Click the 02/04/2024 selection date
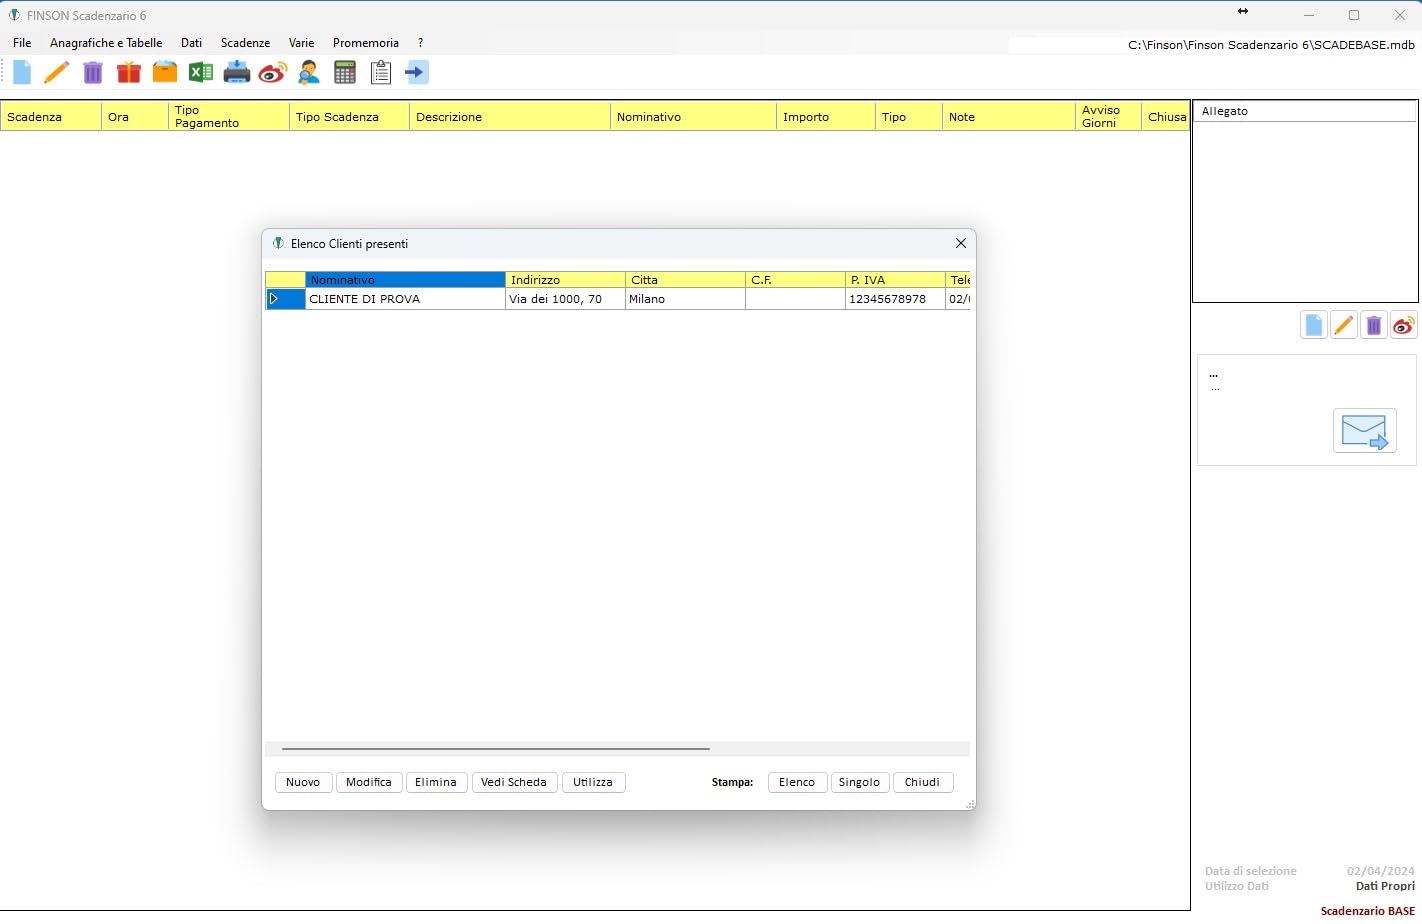1422x924 pixels. tap(1380, 871)
